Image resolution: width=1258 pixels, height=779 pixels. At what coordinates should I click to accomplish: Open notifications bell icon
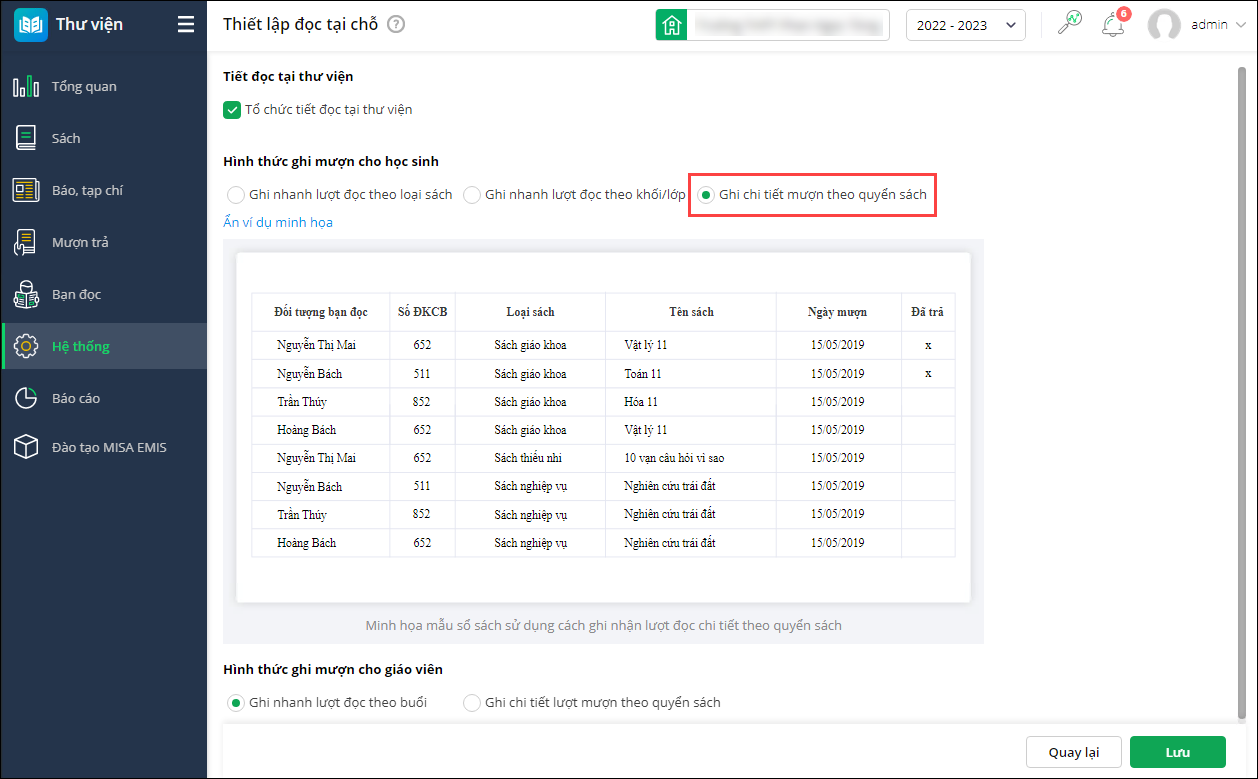[x=1112, y=25]
